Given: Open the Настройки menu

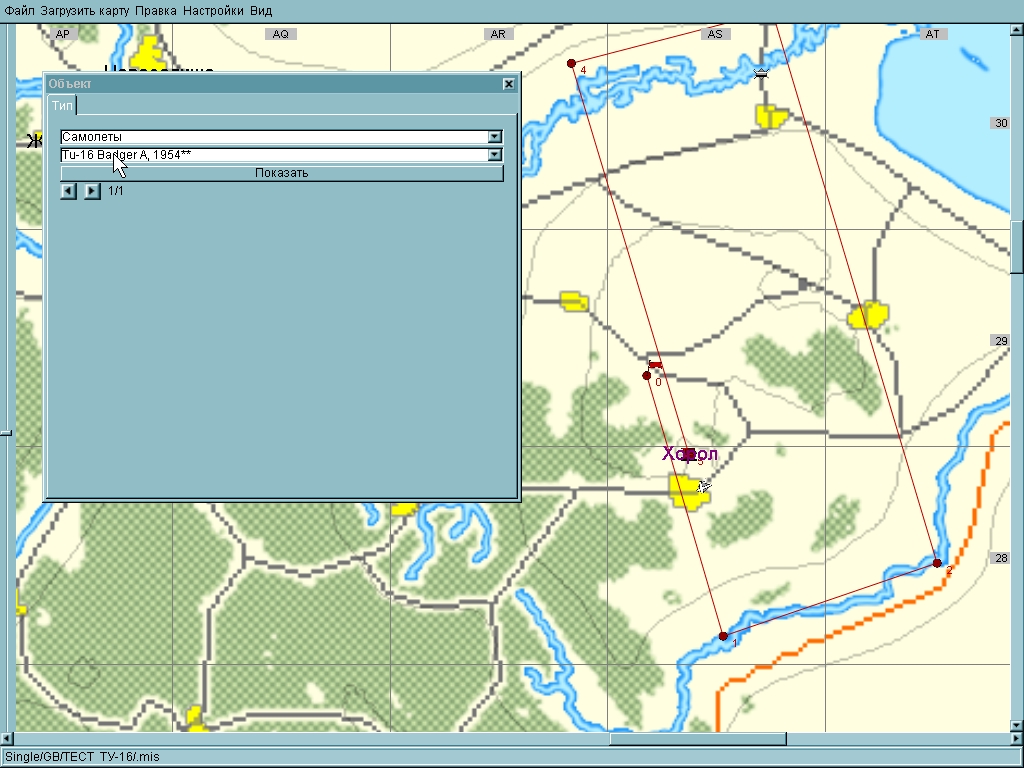Looking at the screenshot, I should pyautogui.click(x=213, y=10).
